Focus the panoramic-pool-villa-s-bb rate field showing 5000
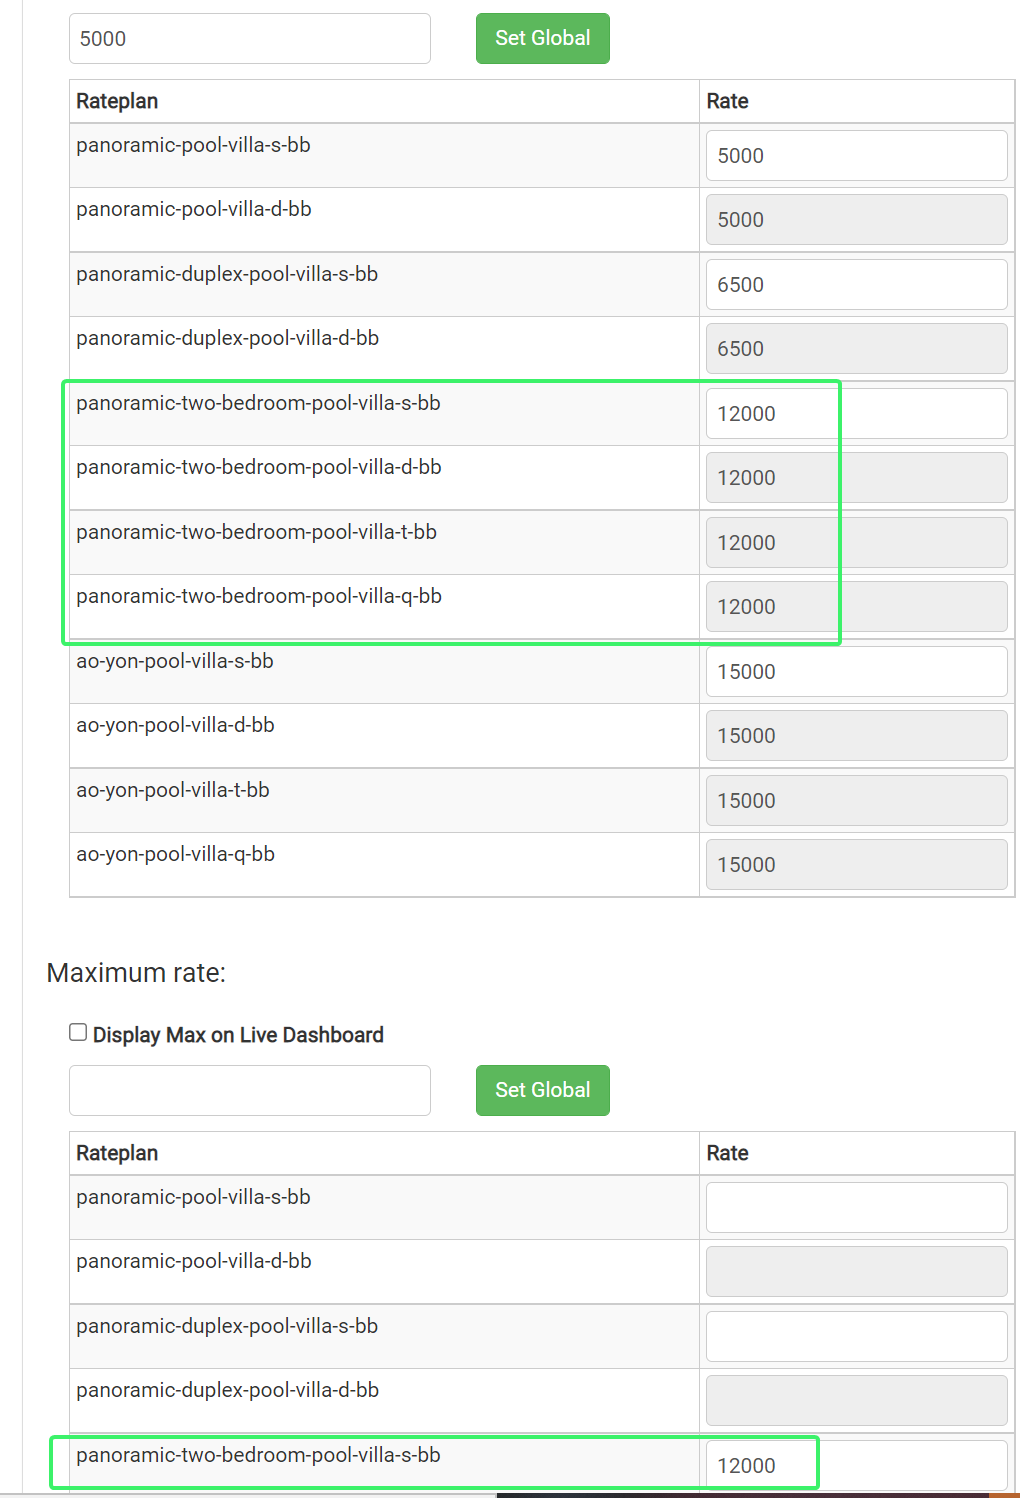 pos(856,156)
